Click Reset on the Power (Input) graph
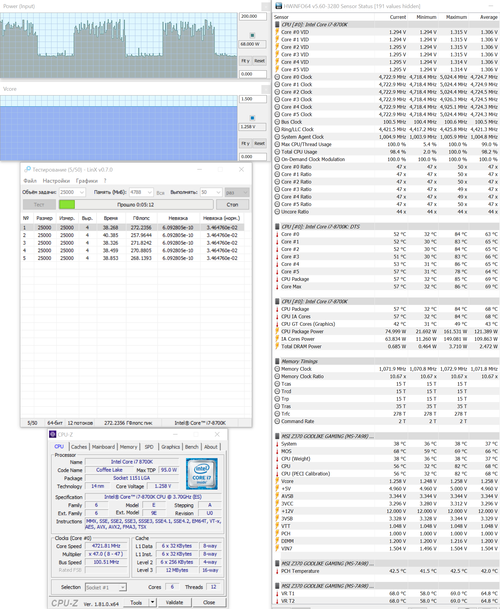 tap(260, 61)
